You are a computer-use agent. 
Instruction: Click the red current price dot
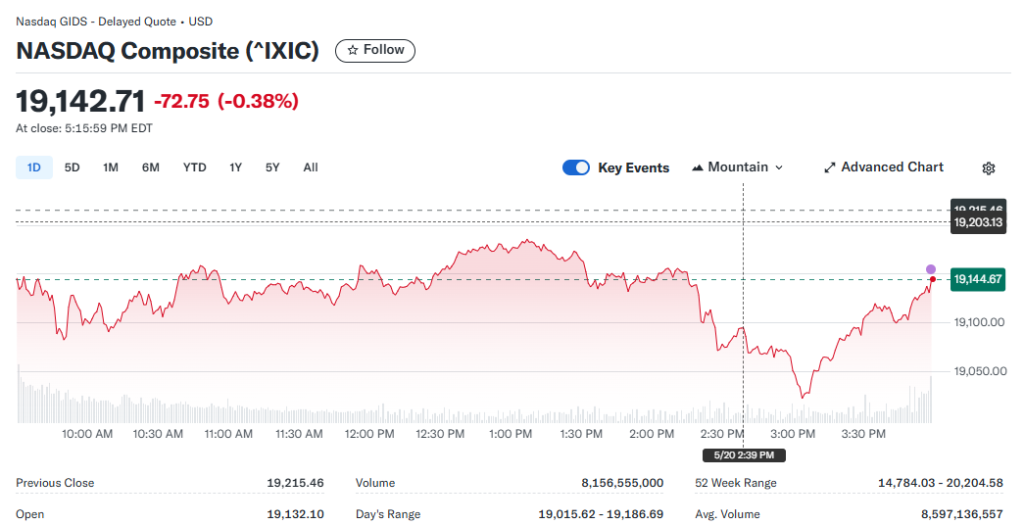[x=933, y=279]
